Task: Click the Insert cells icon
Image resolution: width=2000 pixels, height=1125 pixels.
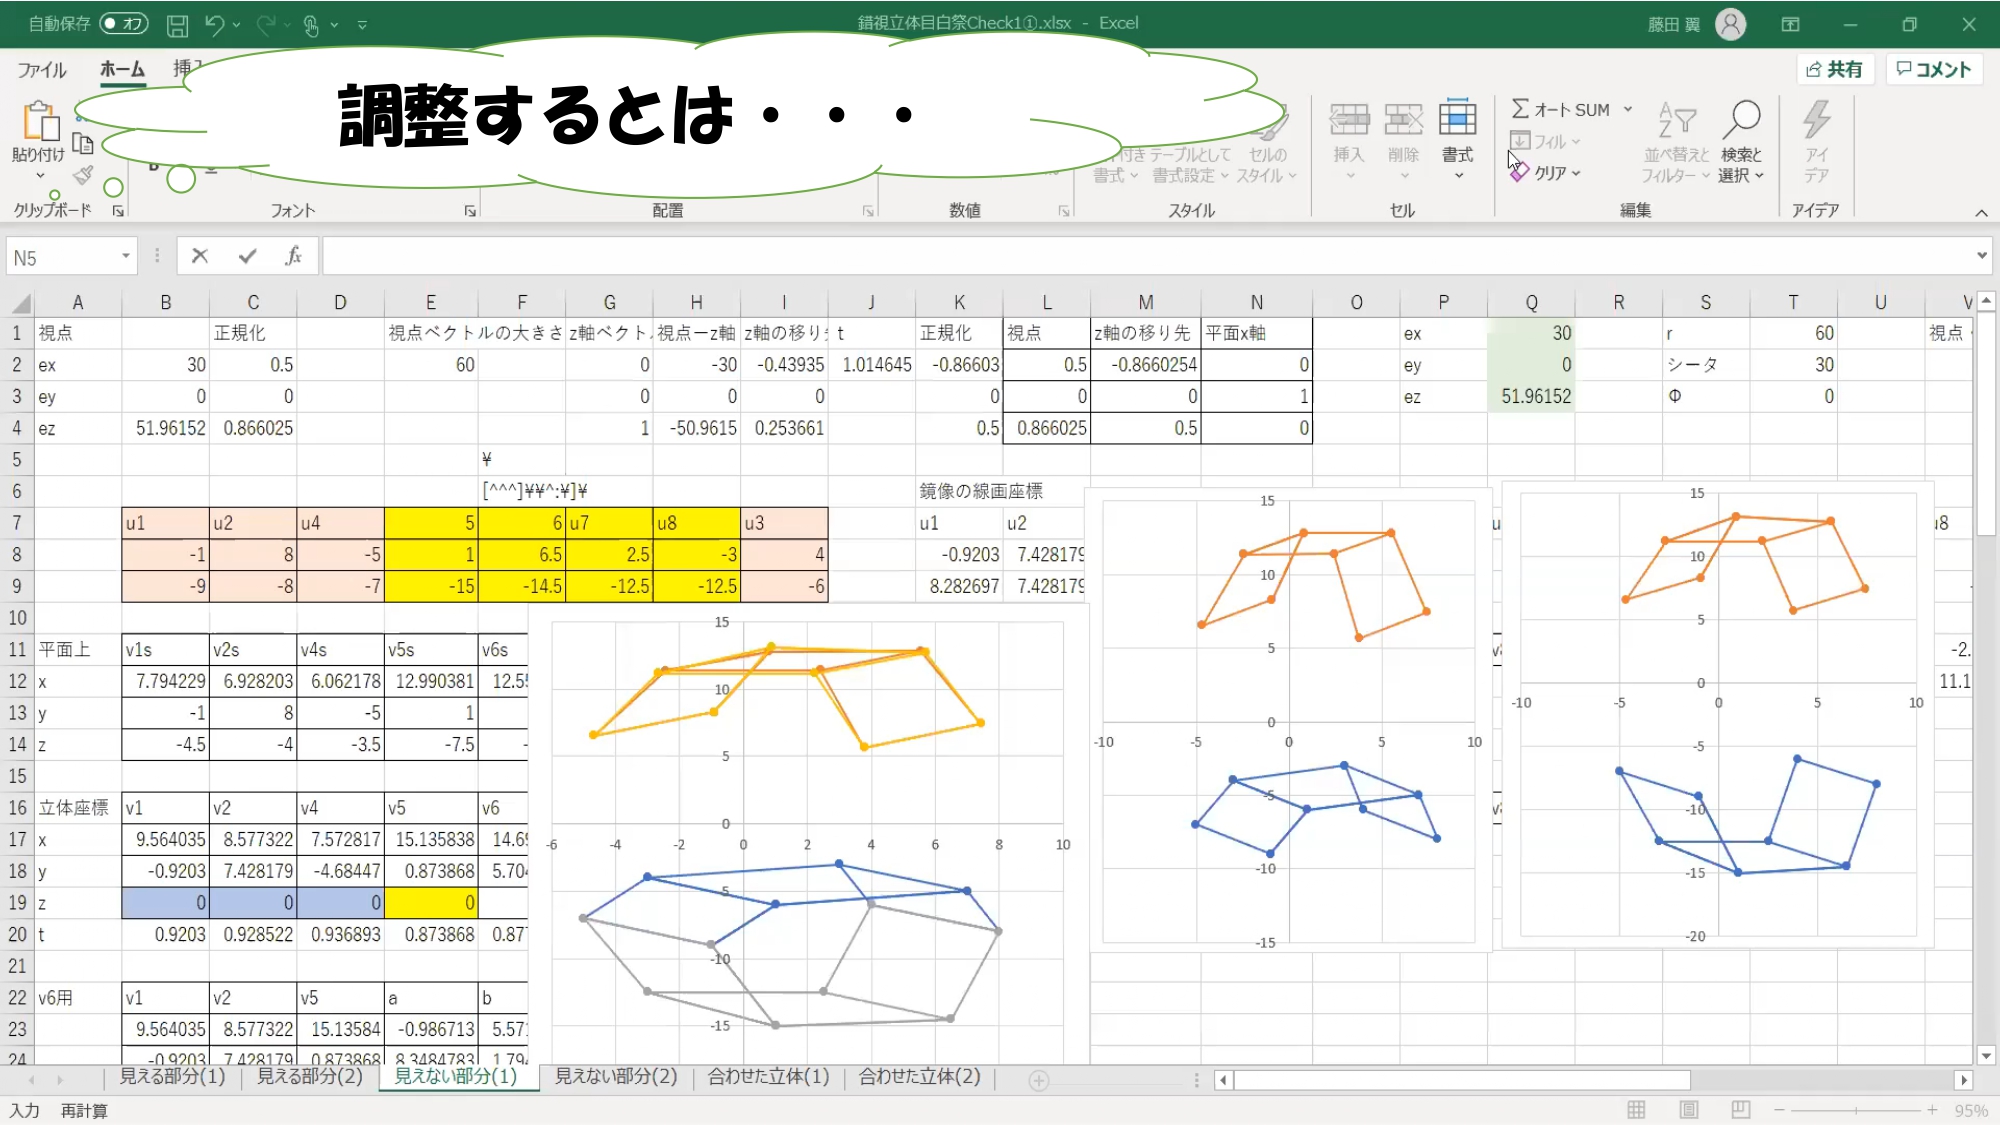Action: pos(1348,120)
